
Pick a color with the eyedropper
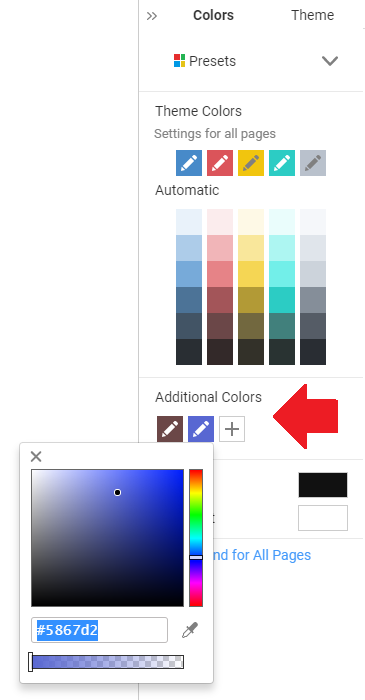click(x=190, y=630)
